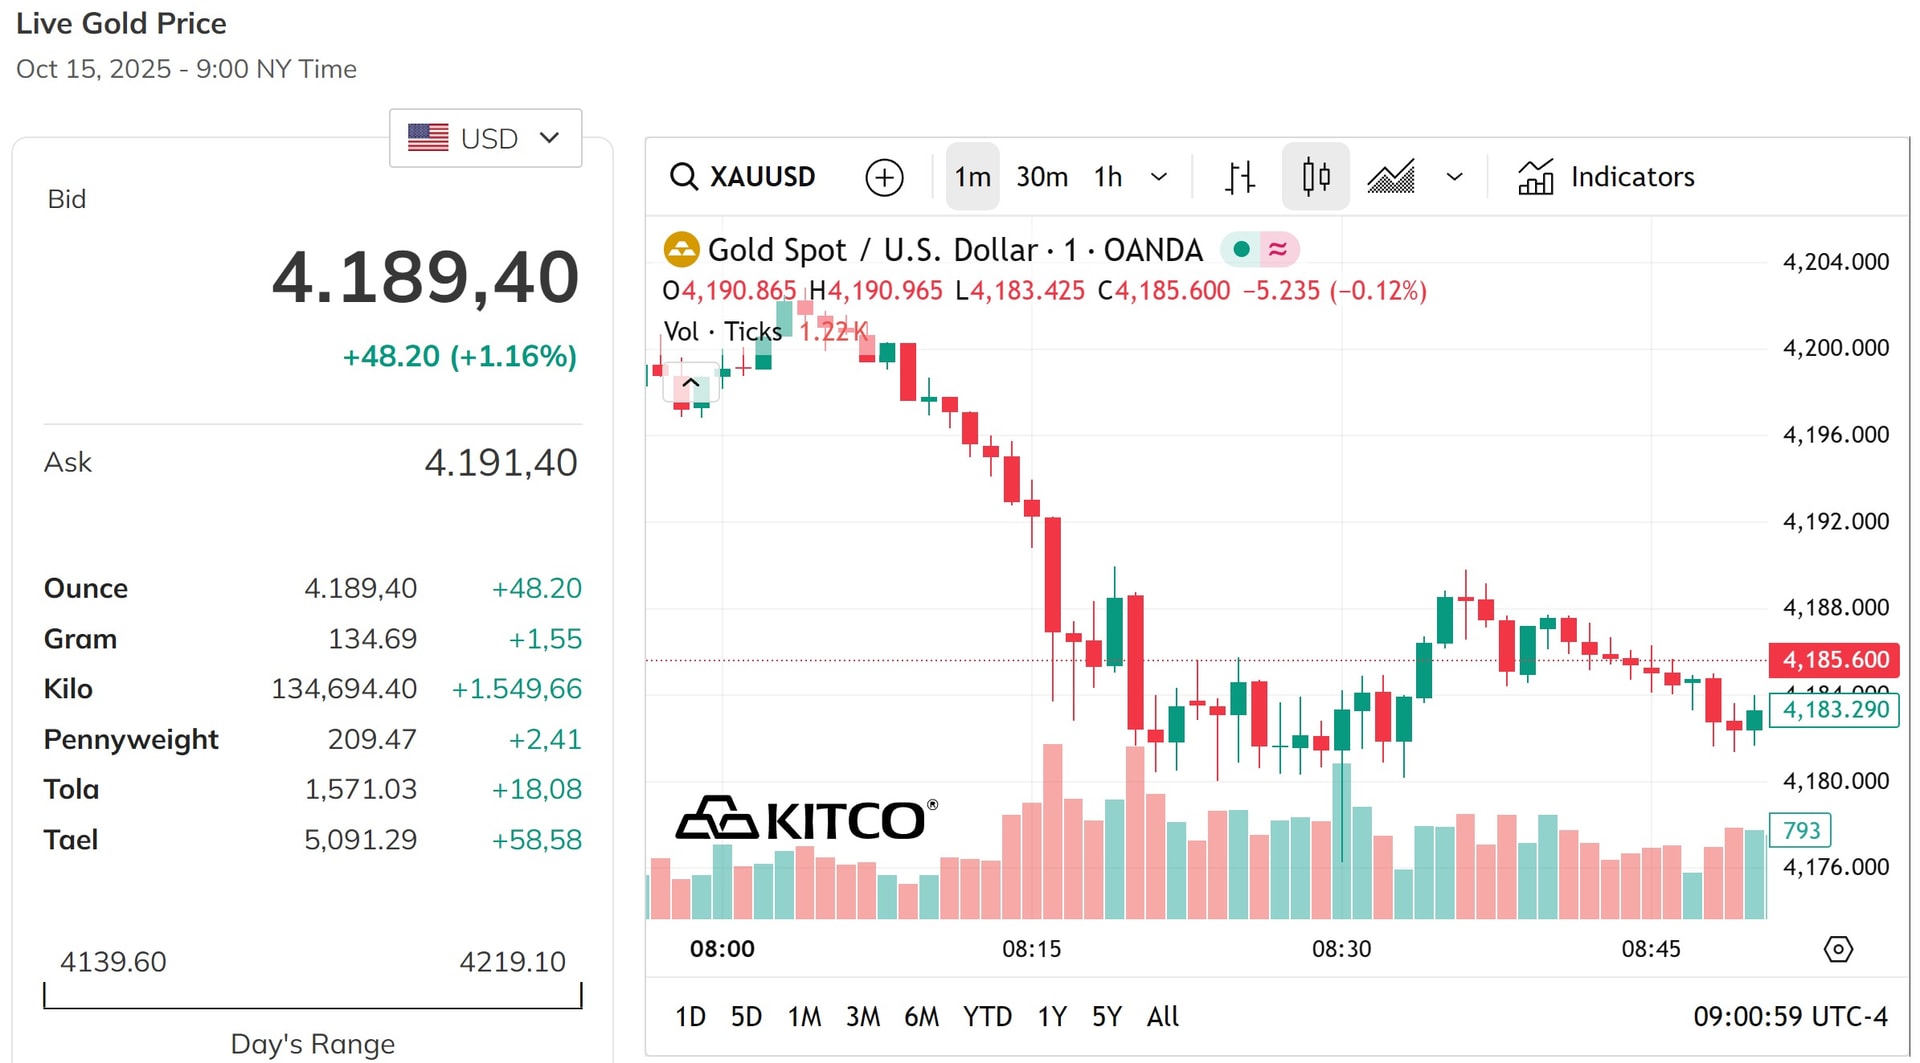Viewport: 1920px width, 1063px height.
Task: Click the gold coin symbol icon
Action: pos(681,249)
